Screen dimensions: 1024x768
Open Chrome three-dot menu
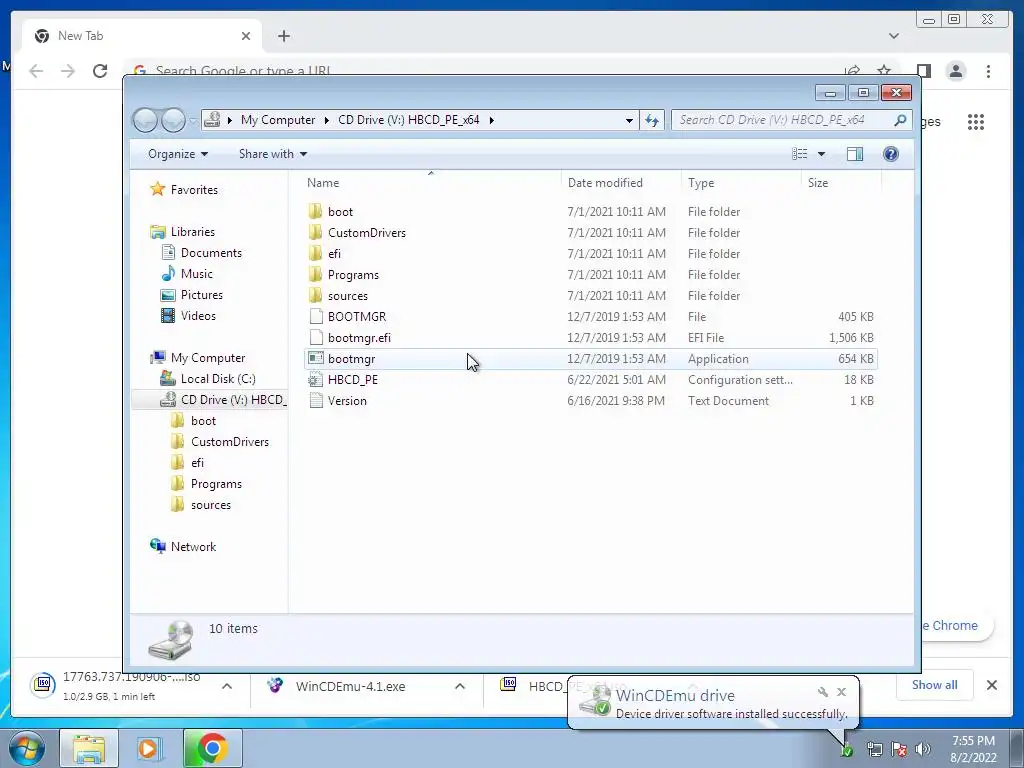click(988, 71)
